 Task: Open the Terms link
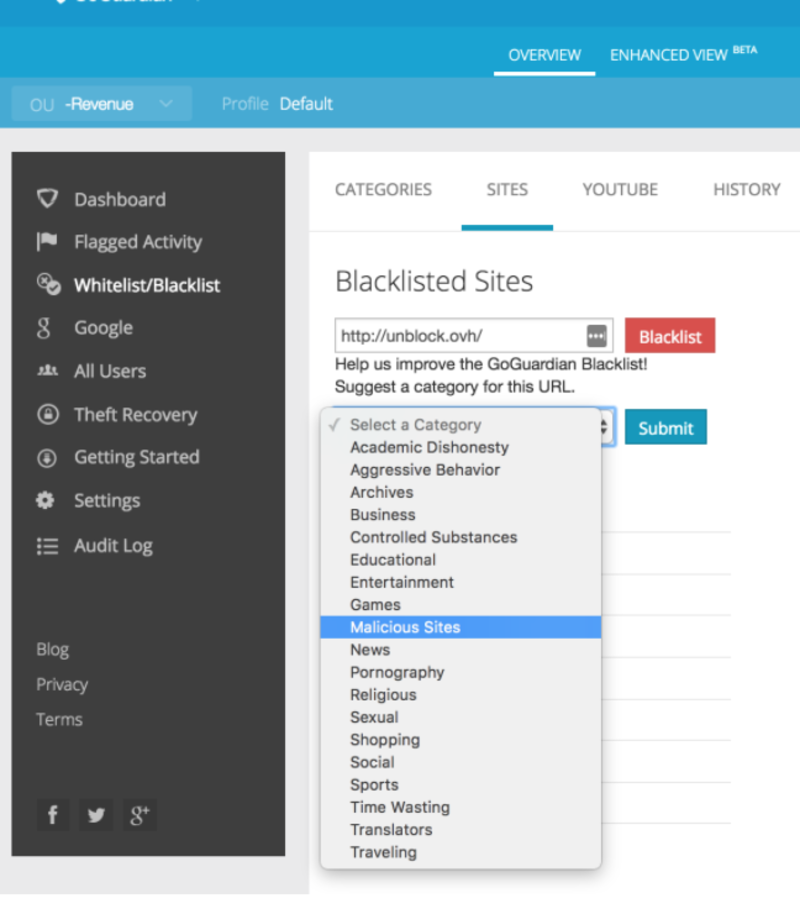(x=59, y=719)
